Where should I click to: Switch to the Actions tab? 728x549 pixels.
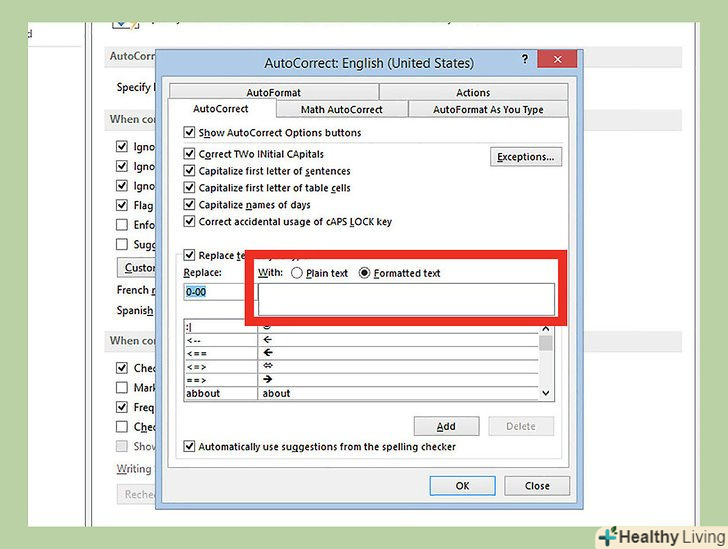click(x=473, y=92)
